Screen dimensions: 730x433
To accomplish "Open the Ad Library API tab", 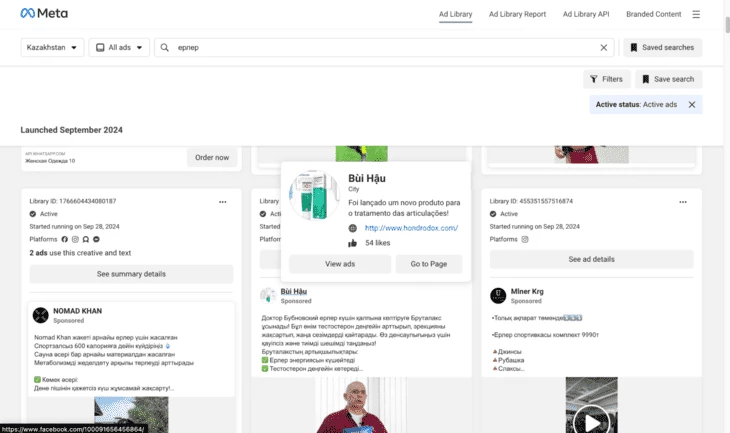I will point(586,14).
